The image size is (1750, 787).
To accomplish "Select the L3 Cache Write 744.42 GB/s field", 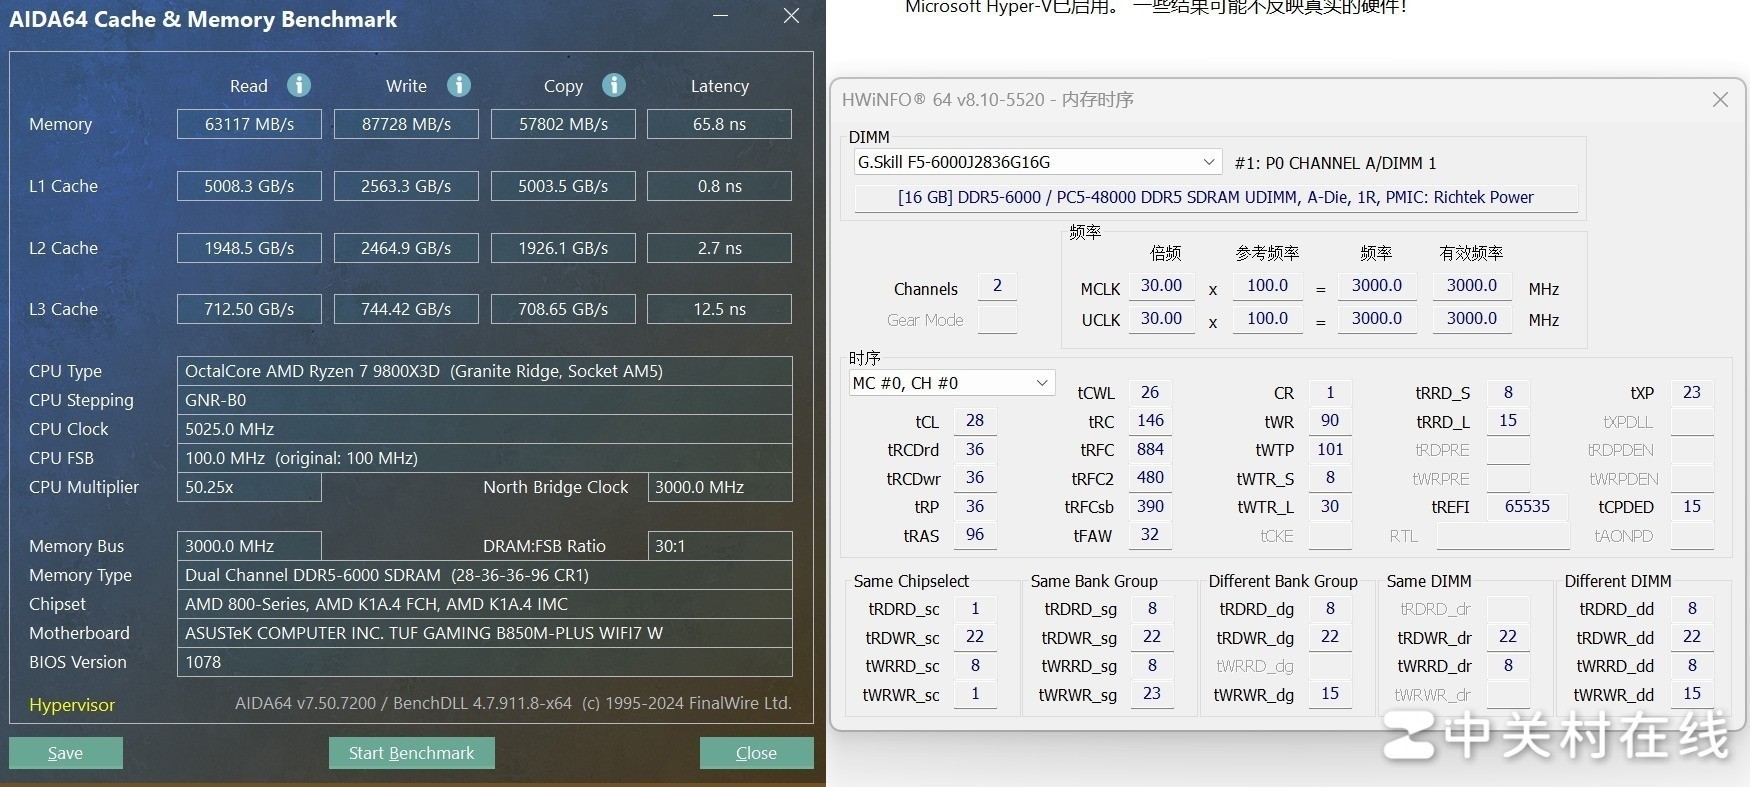I will tap(406, 309).
